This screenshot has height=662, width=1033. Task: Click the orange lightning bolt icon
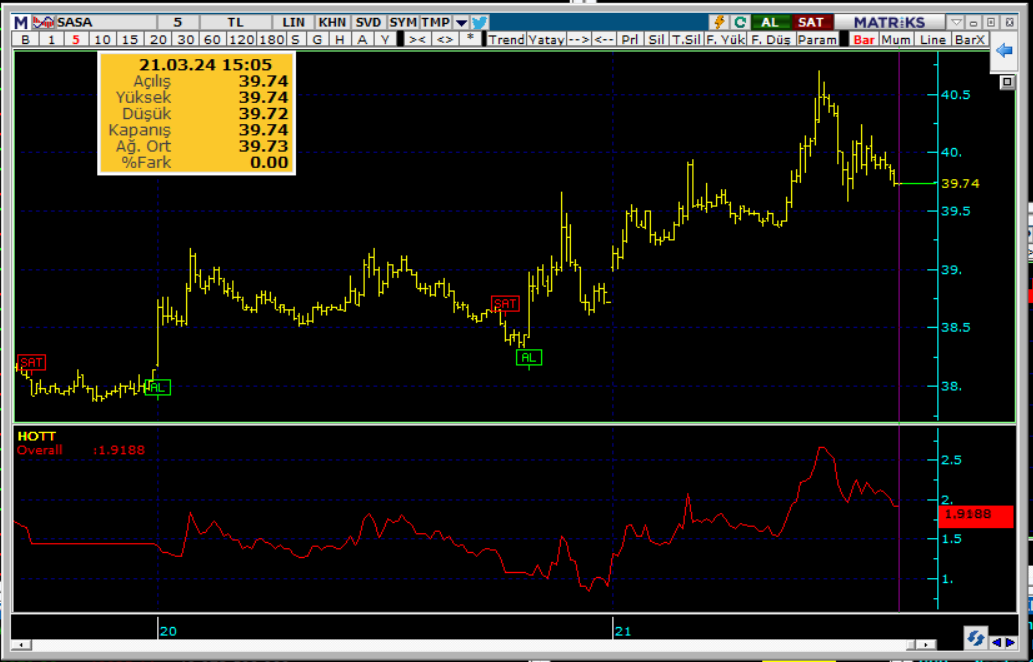pos(719,22)
